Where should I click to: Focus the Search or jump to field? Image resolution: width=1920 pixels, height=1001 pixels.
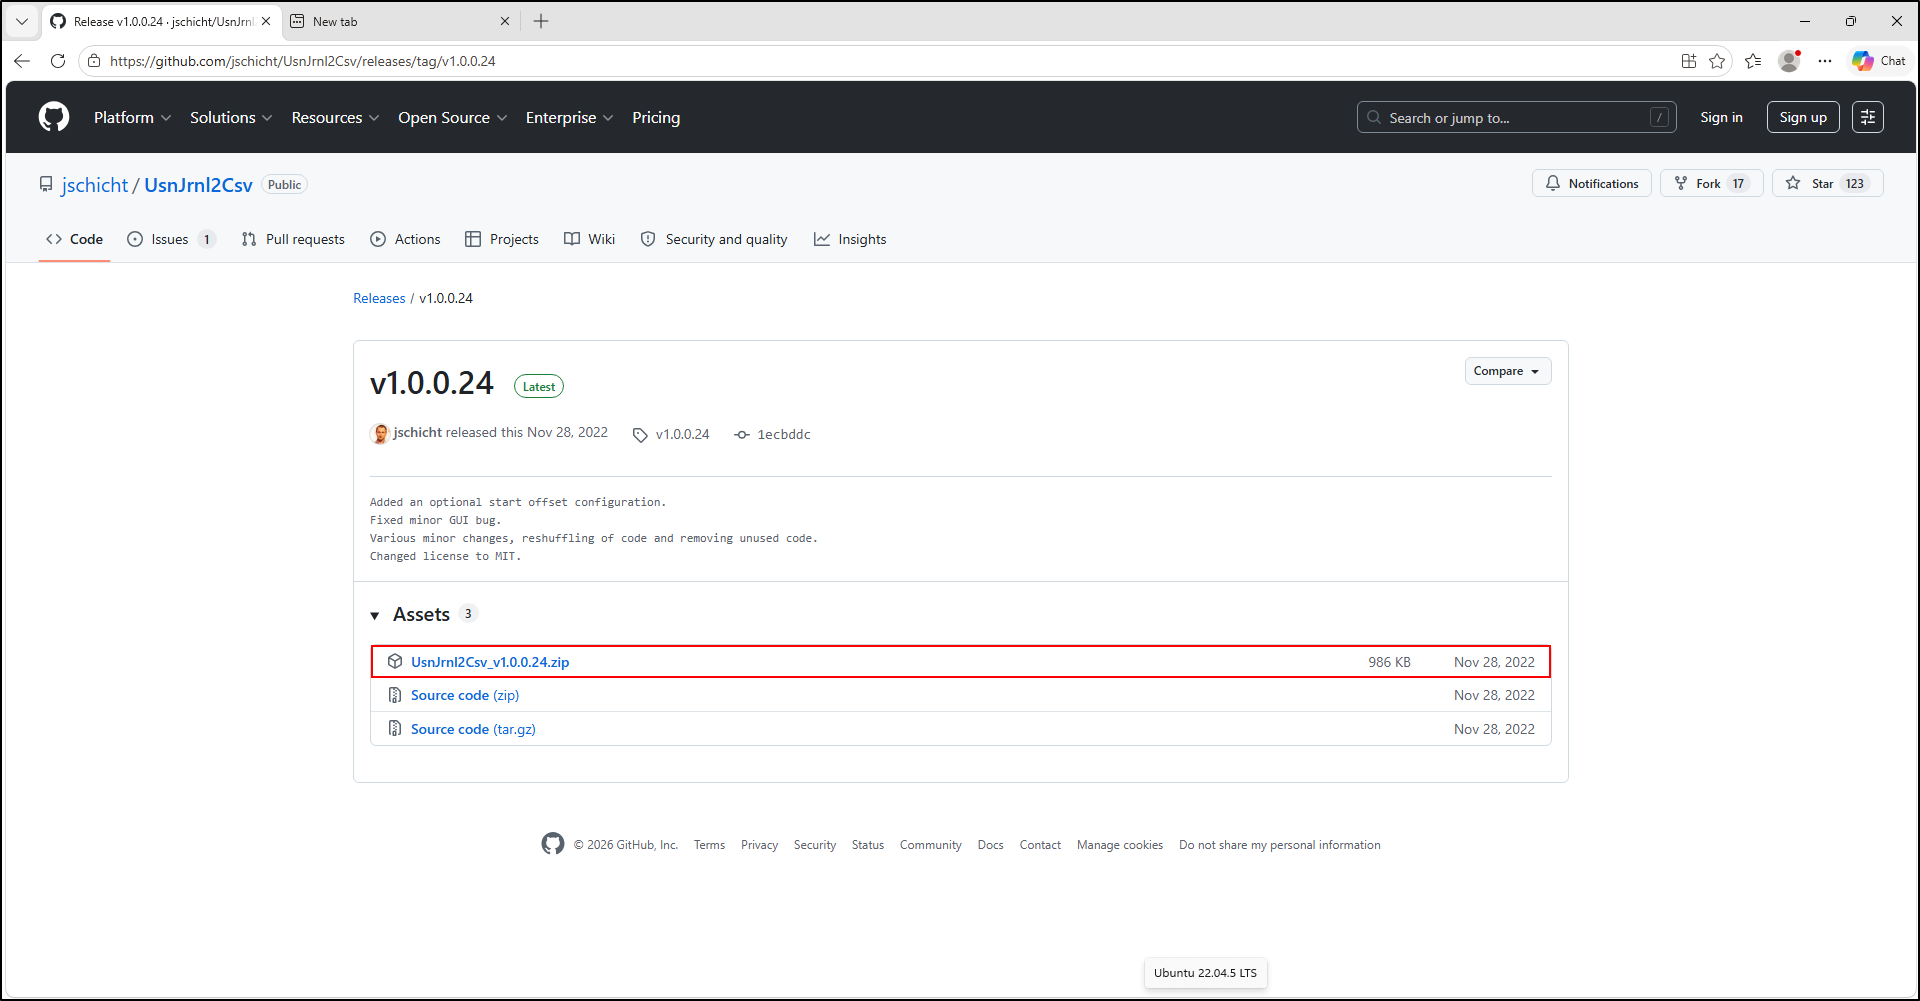tap(1516, 117)
